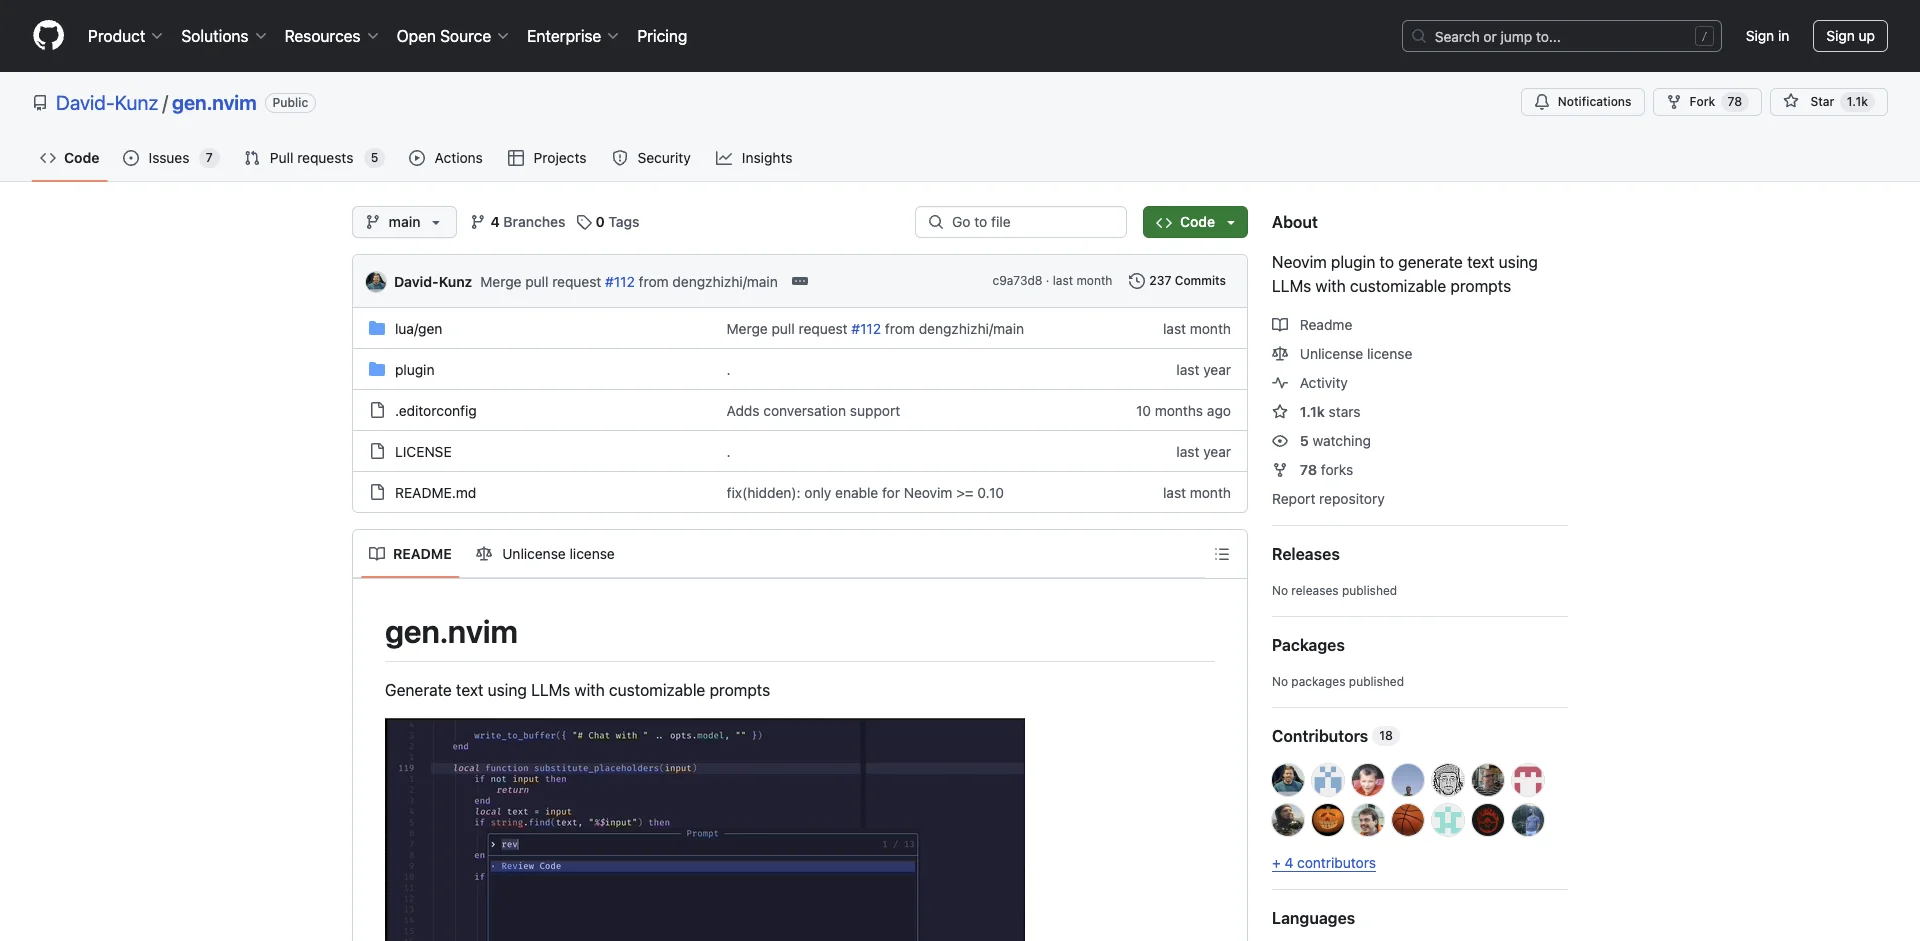Open the gen.nvim repository link

click(x=214, y=103)
